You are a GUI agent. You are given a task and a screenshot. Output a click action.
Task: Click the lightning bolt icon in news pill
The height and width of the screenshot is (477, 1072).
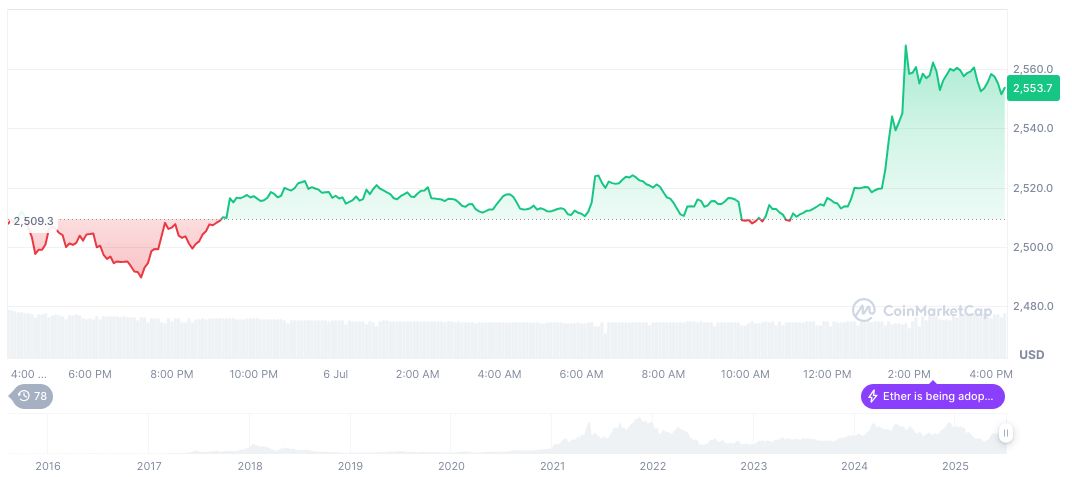(873, 397)
